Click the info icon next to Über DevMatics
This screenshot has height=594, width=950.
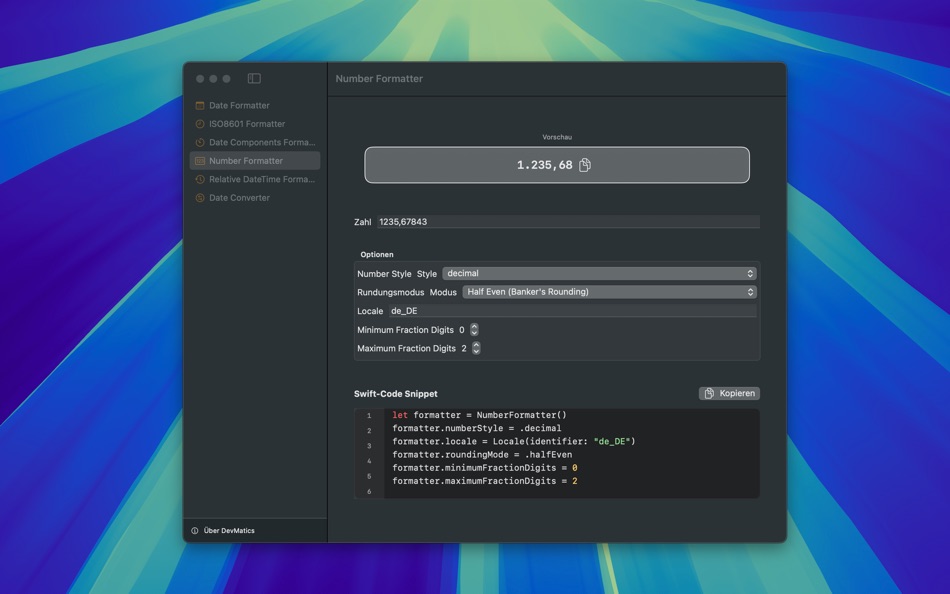click(x=196, y=531)
